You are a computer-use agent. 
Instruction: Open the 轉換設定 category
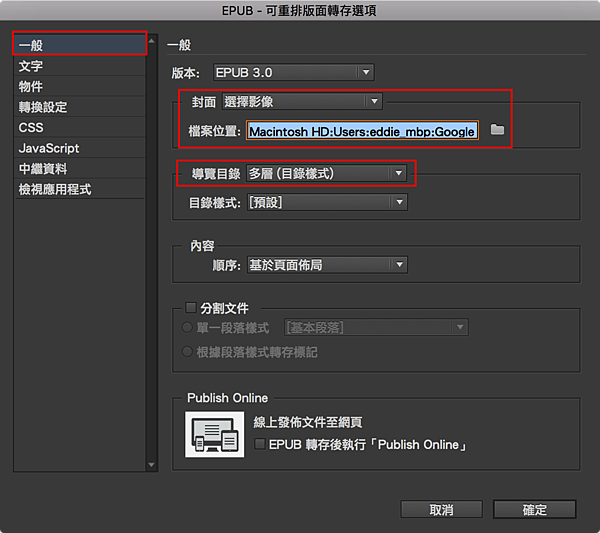tap(80, 107)
